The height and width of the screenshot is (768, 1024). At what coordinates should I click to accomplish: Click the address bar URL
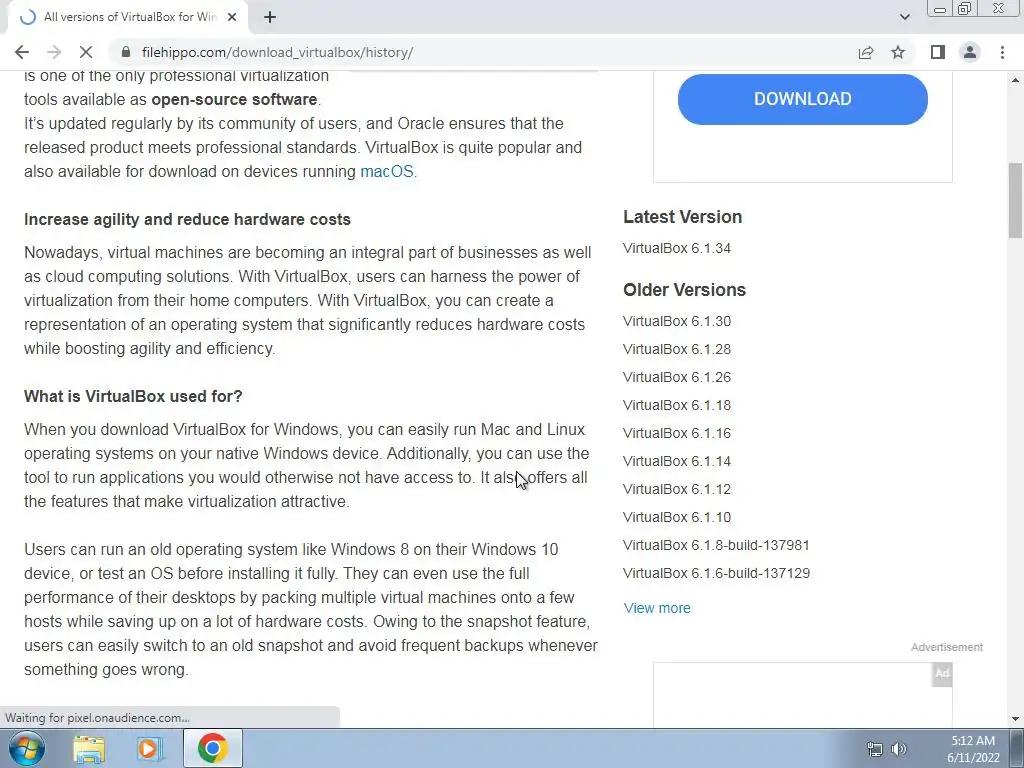(277, 52)
